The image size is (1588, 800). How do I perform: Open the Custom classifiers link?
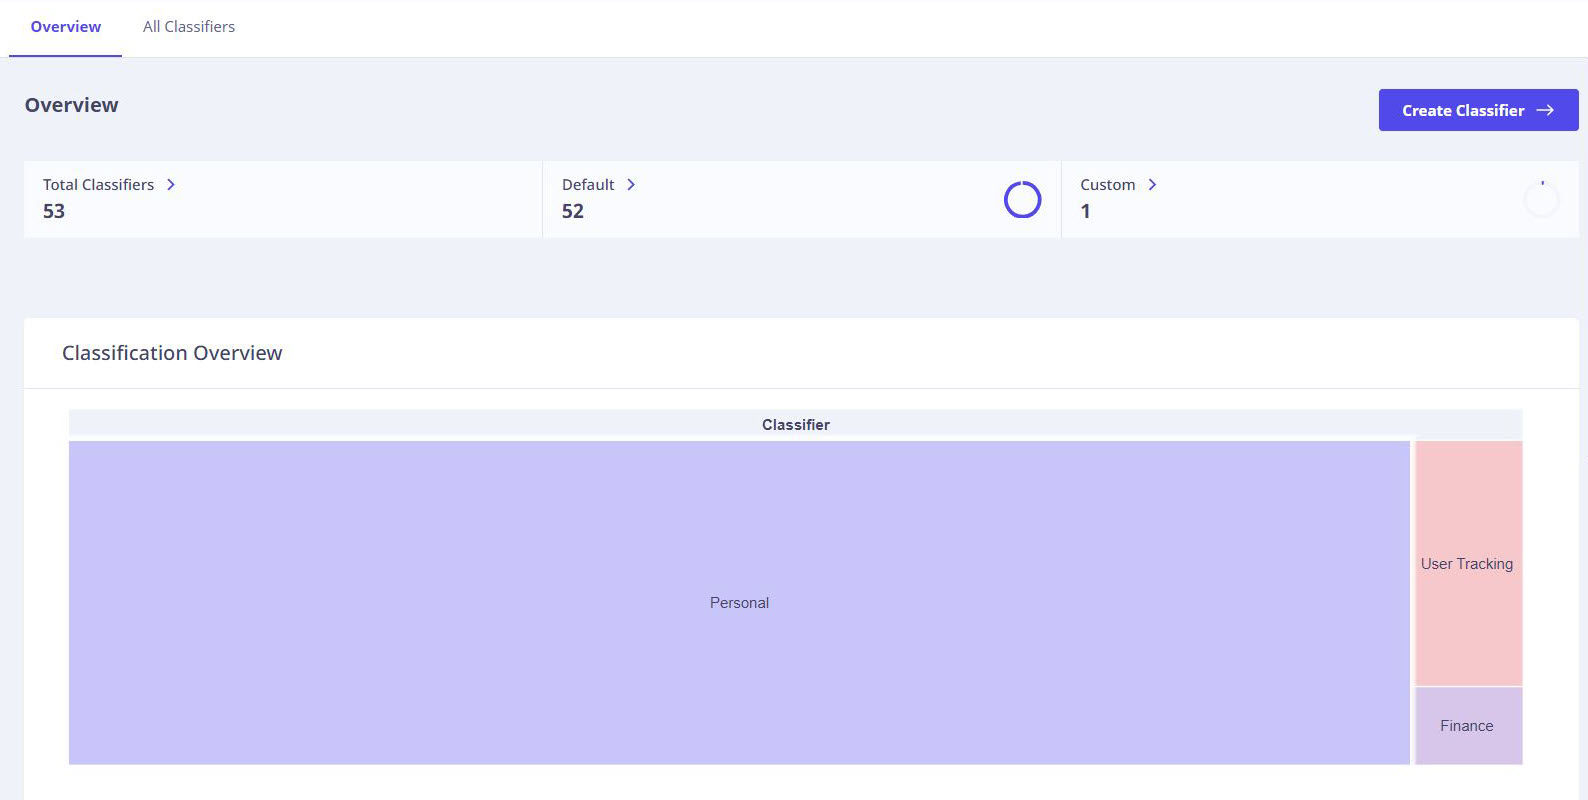[1107, 185]
